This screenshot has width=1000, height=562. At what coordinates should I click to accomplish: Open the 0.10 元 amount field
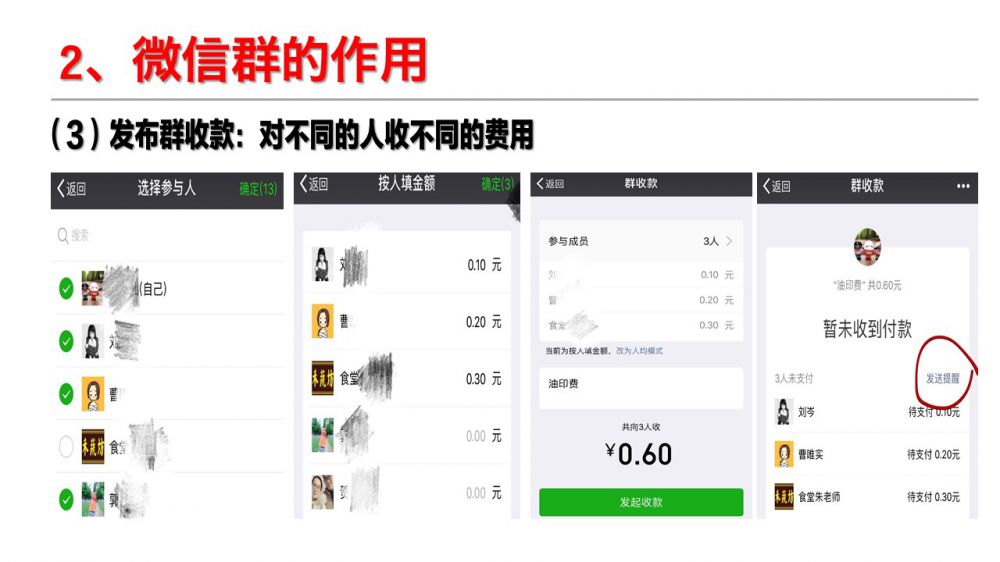[x=484, y=265]
